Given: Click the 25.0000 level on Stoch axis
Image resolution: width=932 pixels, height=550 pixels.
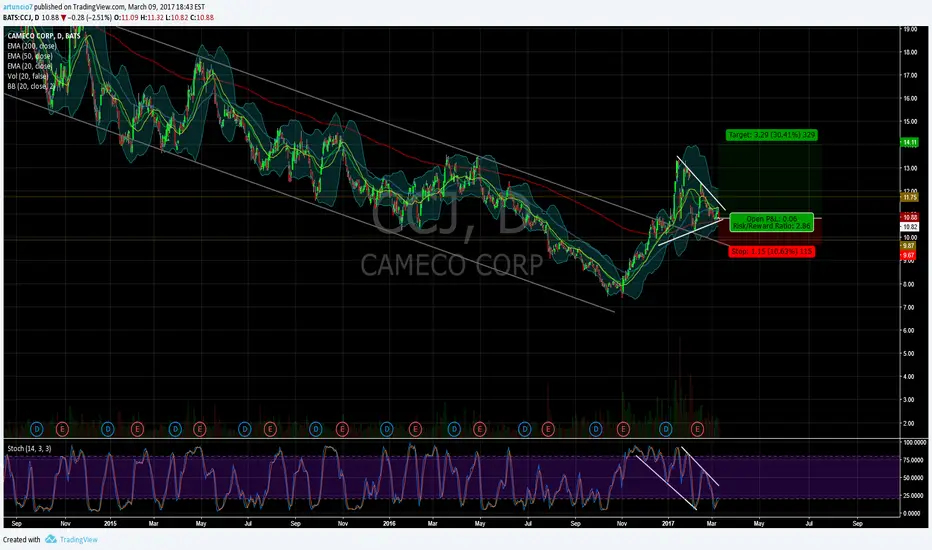Looking at the screenshot, I should tap(915, 496).
